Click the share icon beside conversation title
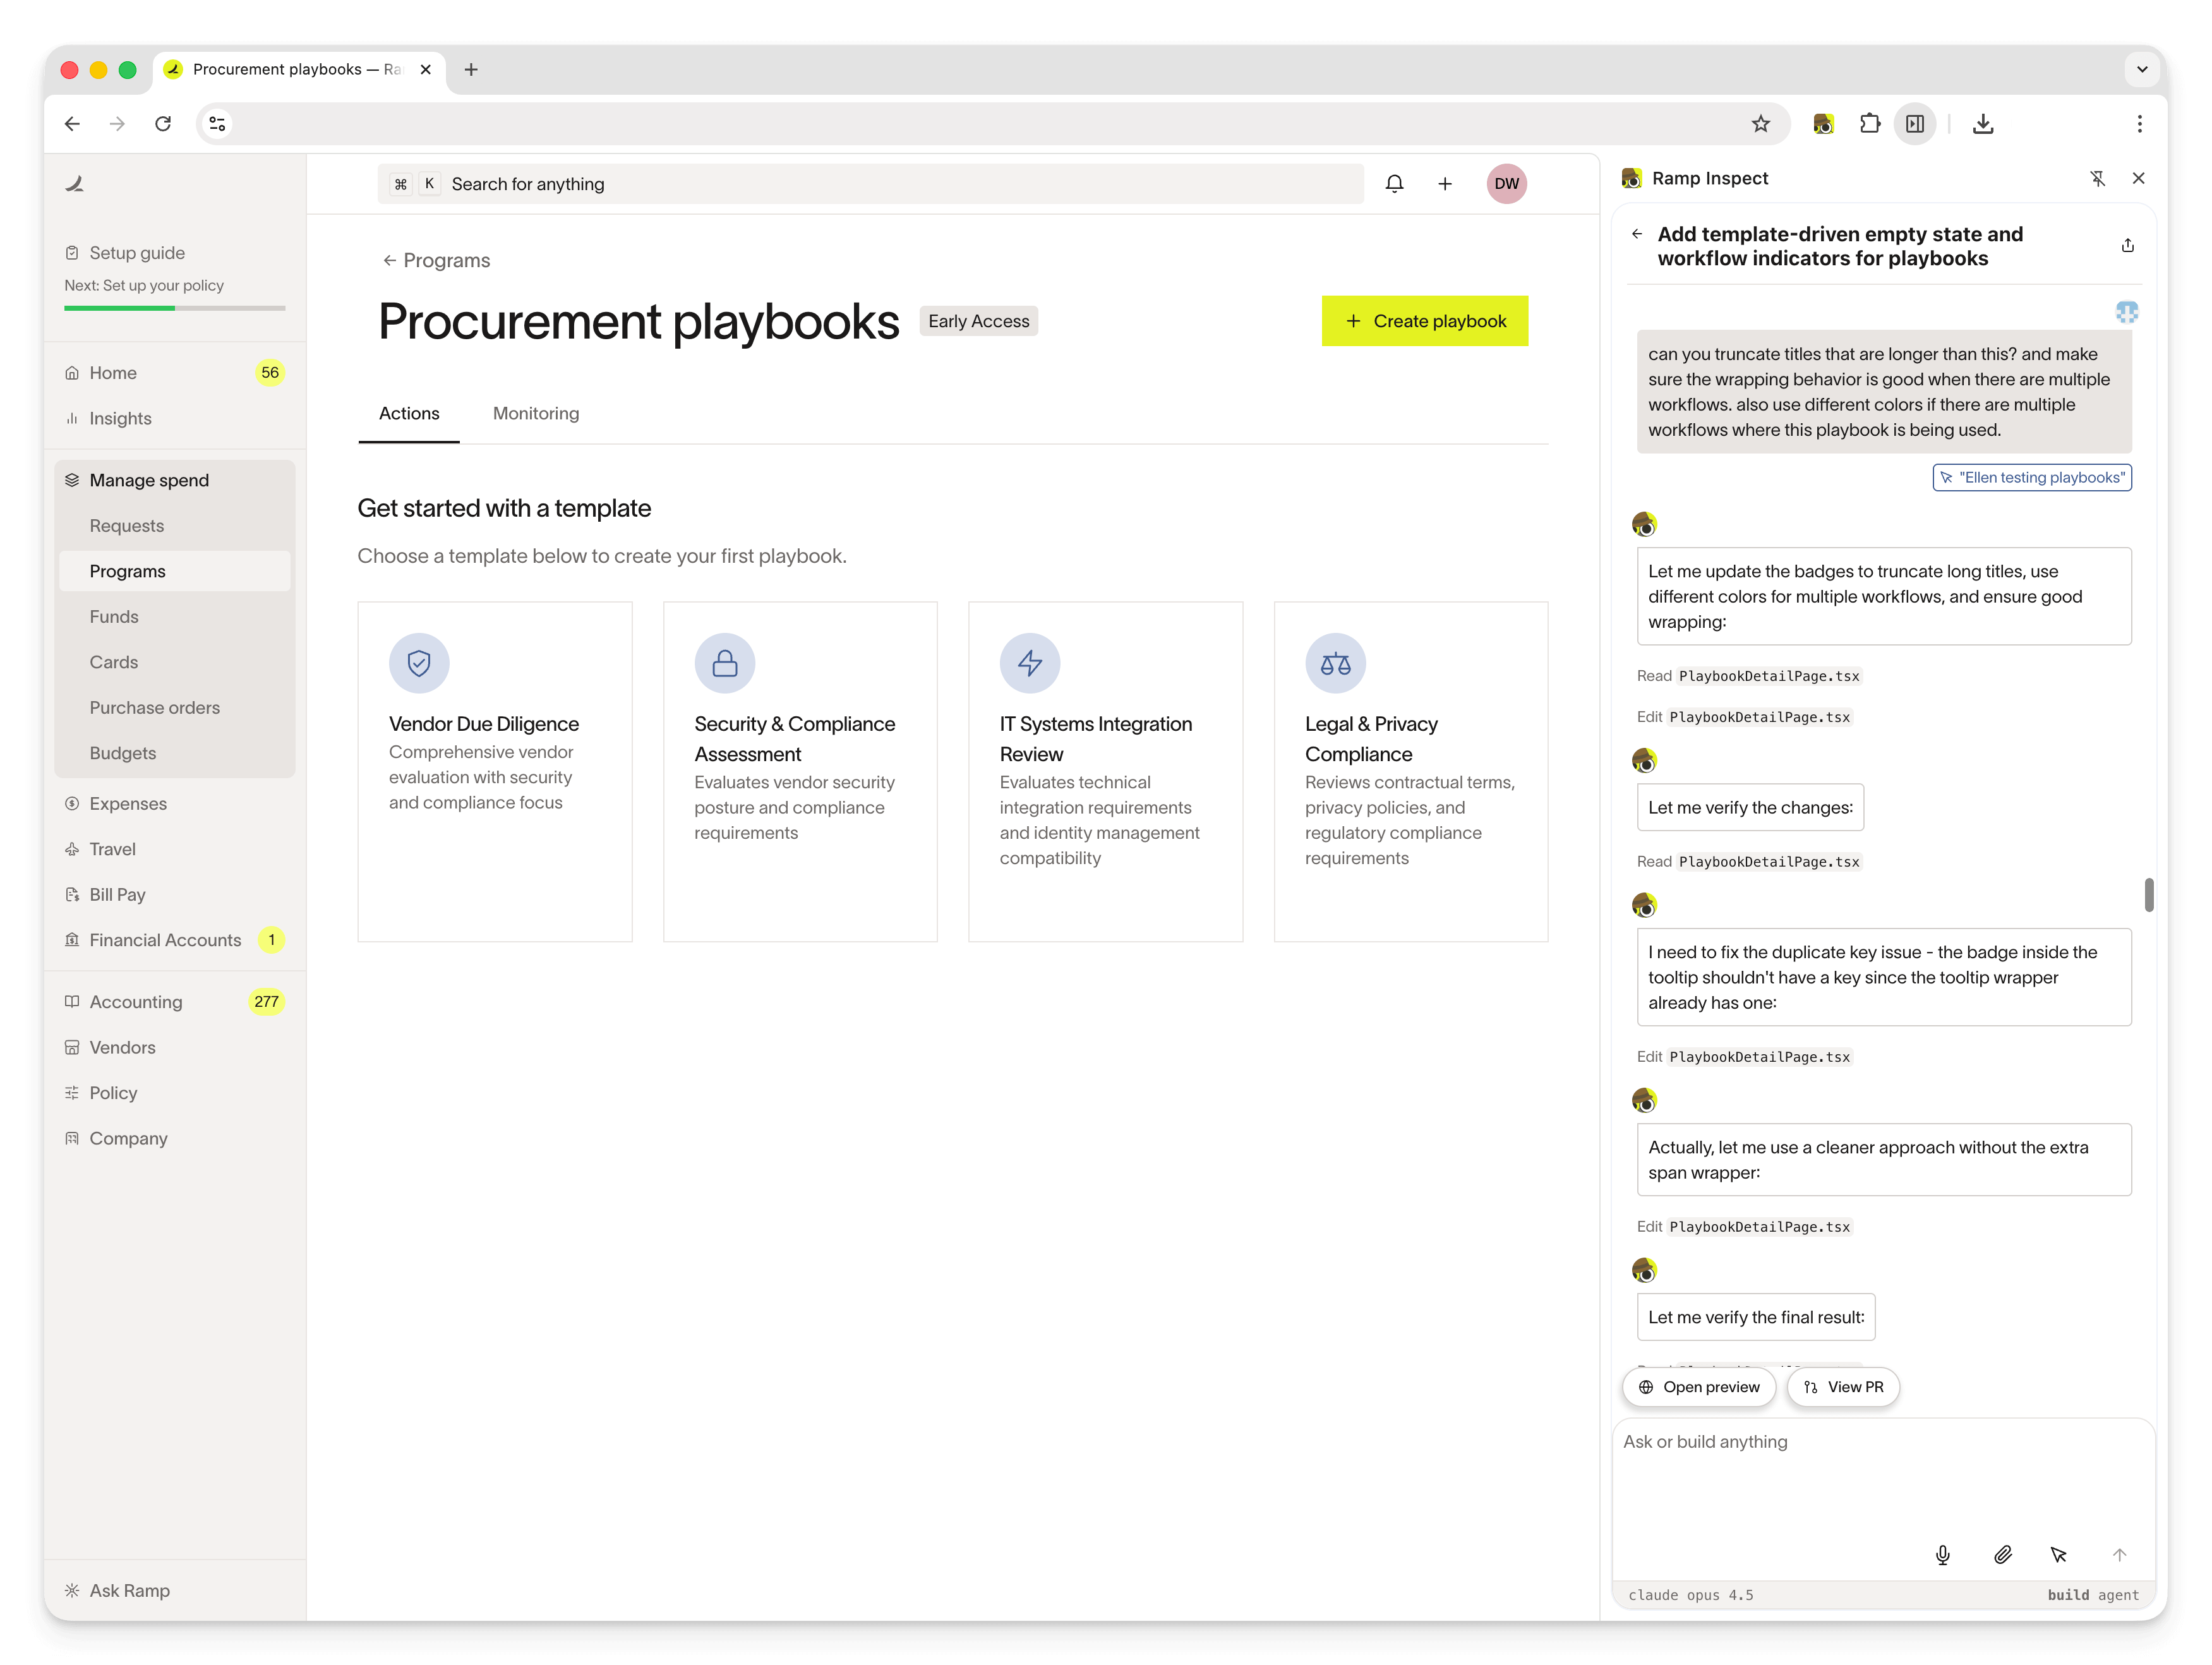2212x1665 pixels. click(2128, 245)
